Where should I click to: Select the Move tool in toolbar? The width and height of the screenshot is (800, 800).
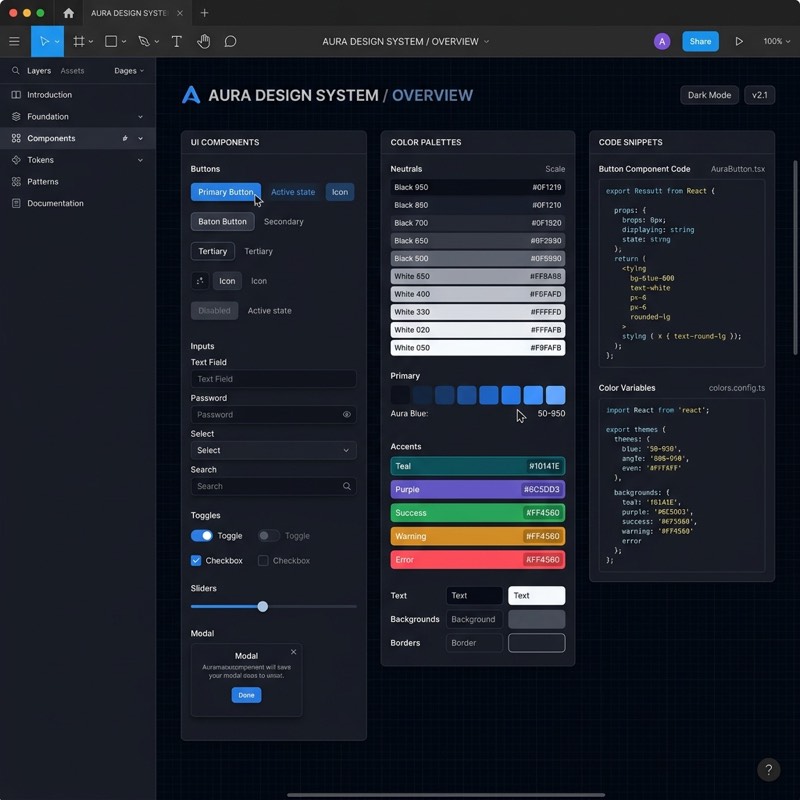(x=43, y=41)
